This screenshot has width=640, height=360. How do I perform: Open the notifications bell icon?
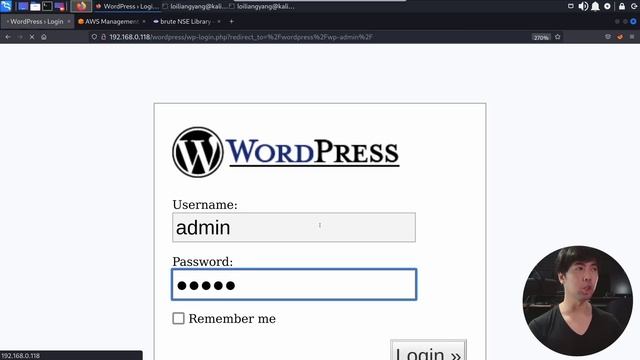pos(596,6)
